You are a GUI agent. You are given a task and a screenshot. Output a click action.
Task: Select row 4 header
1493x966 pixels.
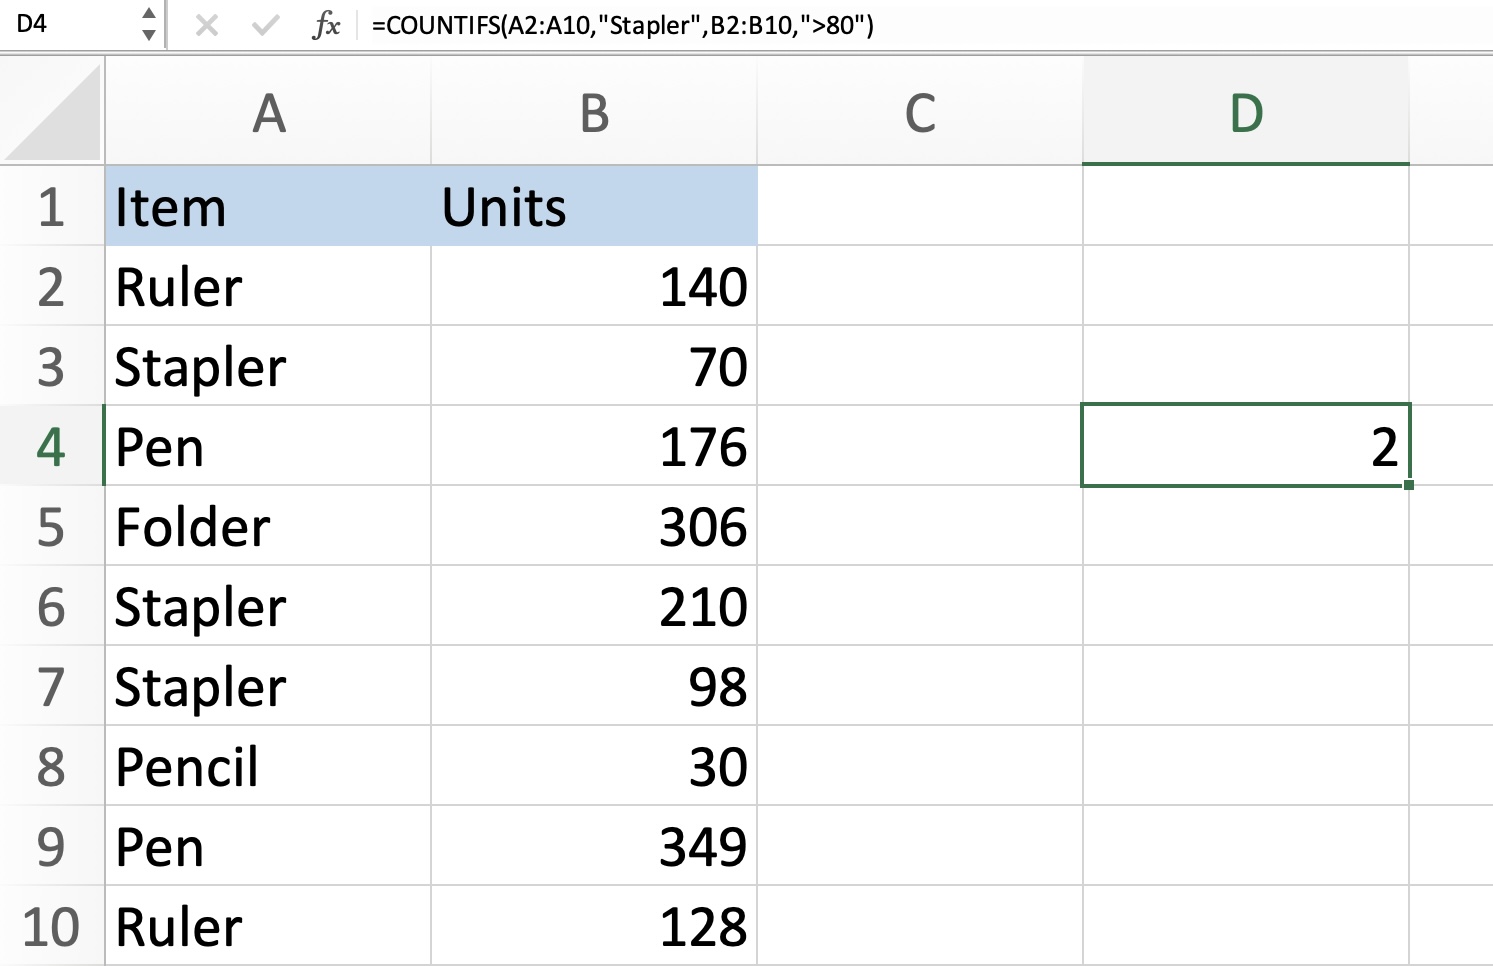pyautogui.click(x=52, y=446)
